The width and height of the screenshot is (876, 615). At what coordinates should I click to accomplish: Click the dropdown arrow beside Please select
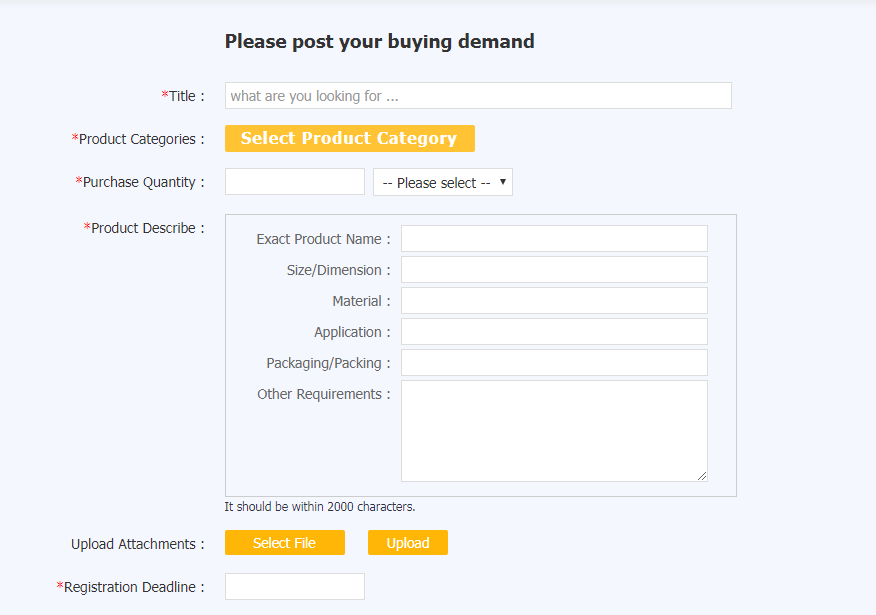[503, 182]
